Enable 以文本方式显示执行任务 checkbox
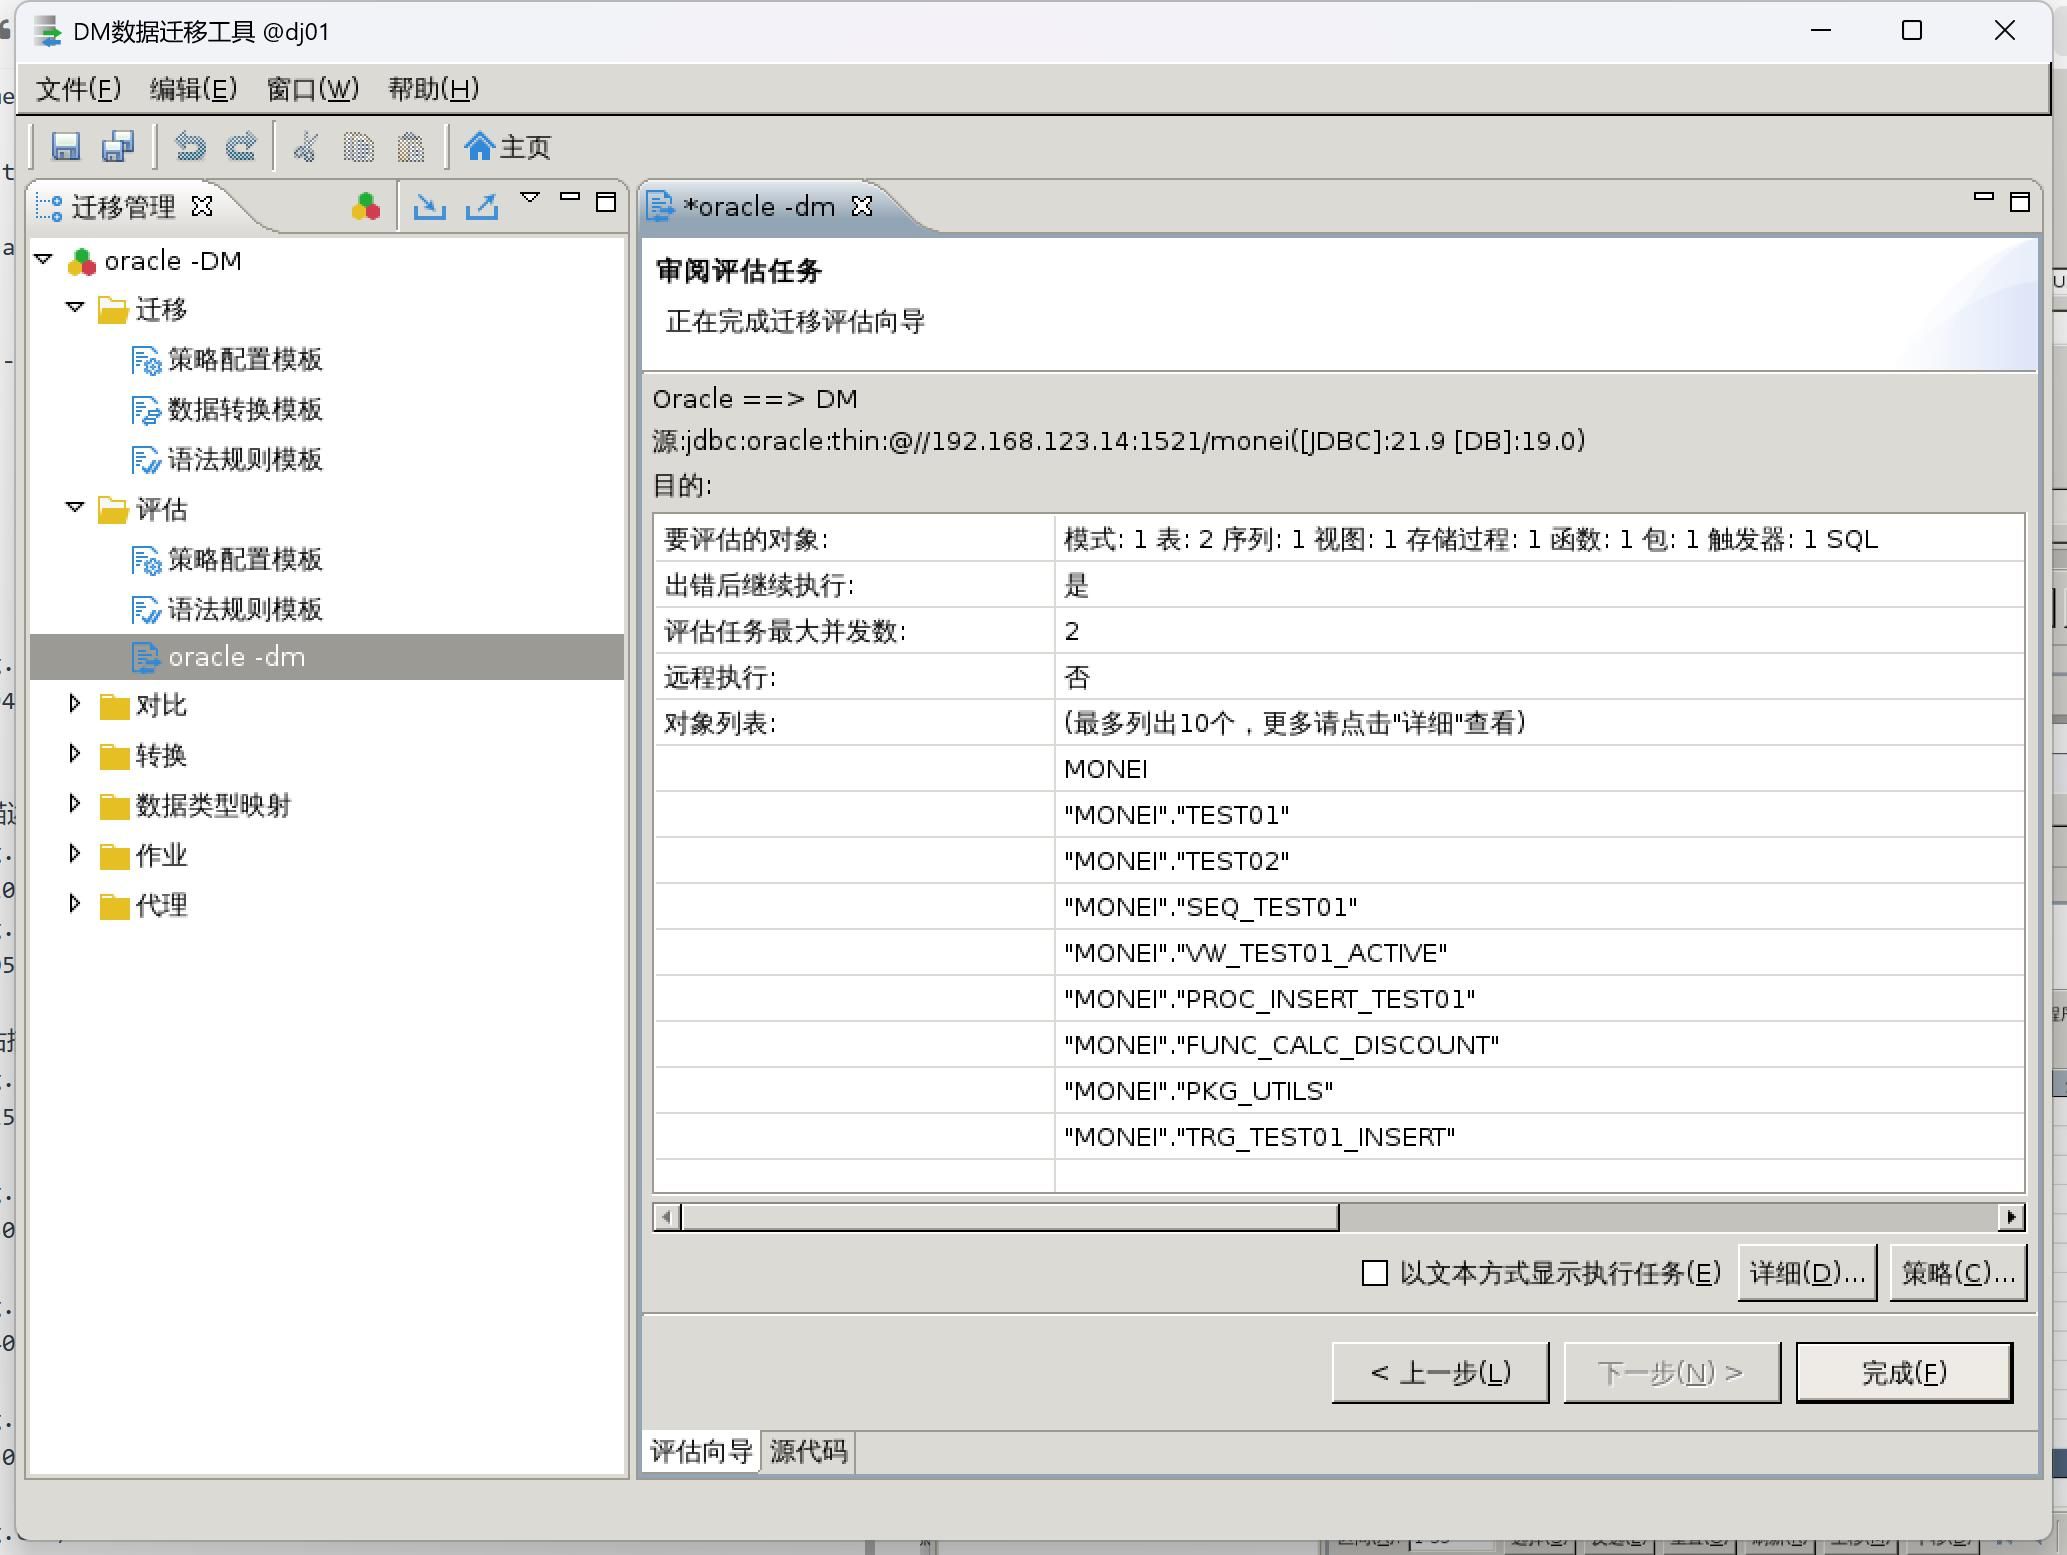The image size is (2067, 1555). point(1375,1273)
